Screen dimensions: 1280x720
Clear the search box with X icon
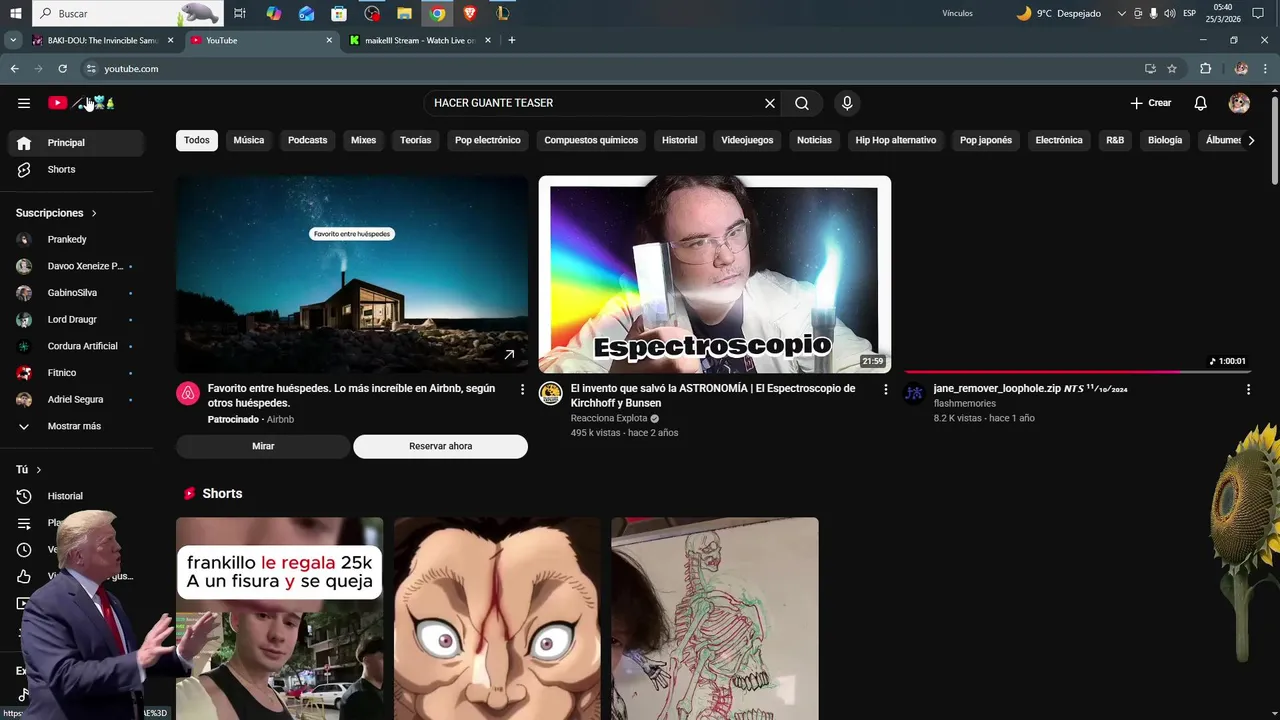click(x=770, y=103)
